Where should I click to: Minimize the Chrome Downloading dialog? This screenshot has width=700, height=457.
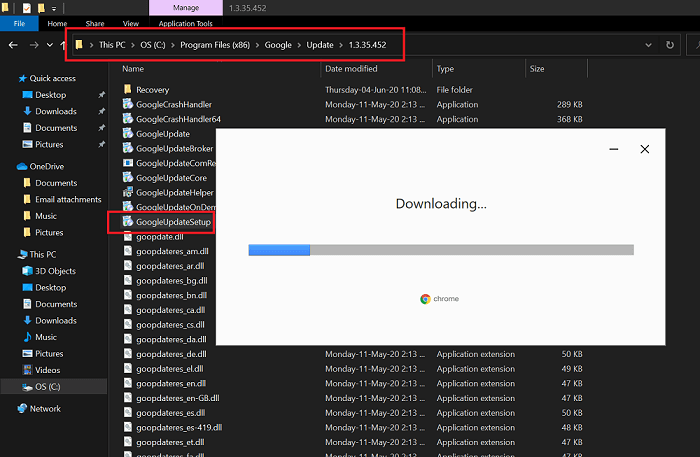coord(614,149)
